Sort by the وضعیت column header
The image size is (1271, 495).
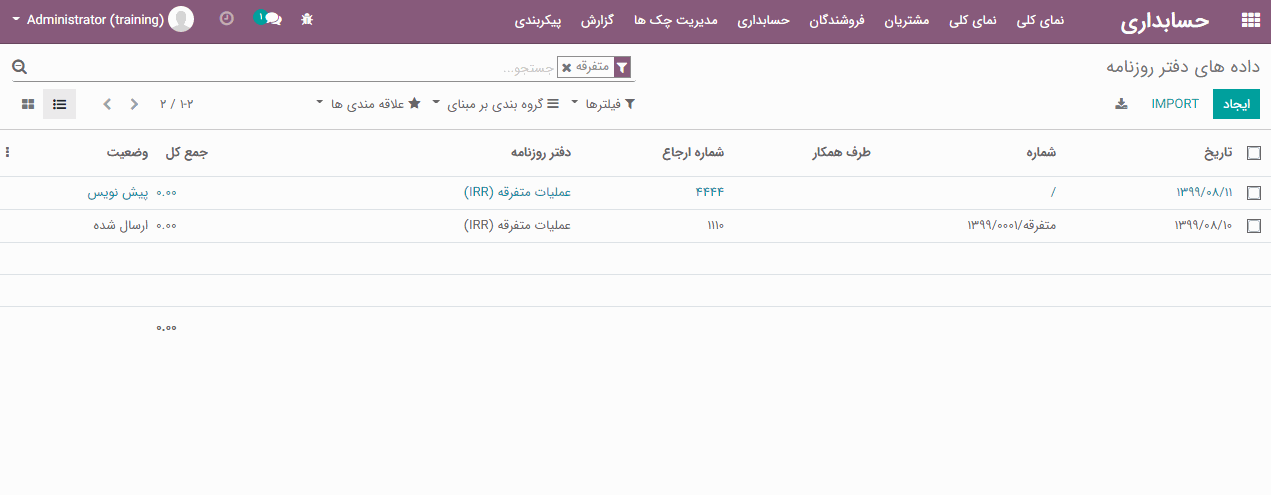tap(128, 153)
